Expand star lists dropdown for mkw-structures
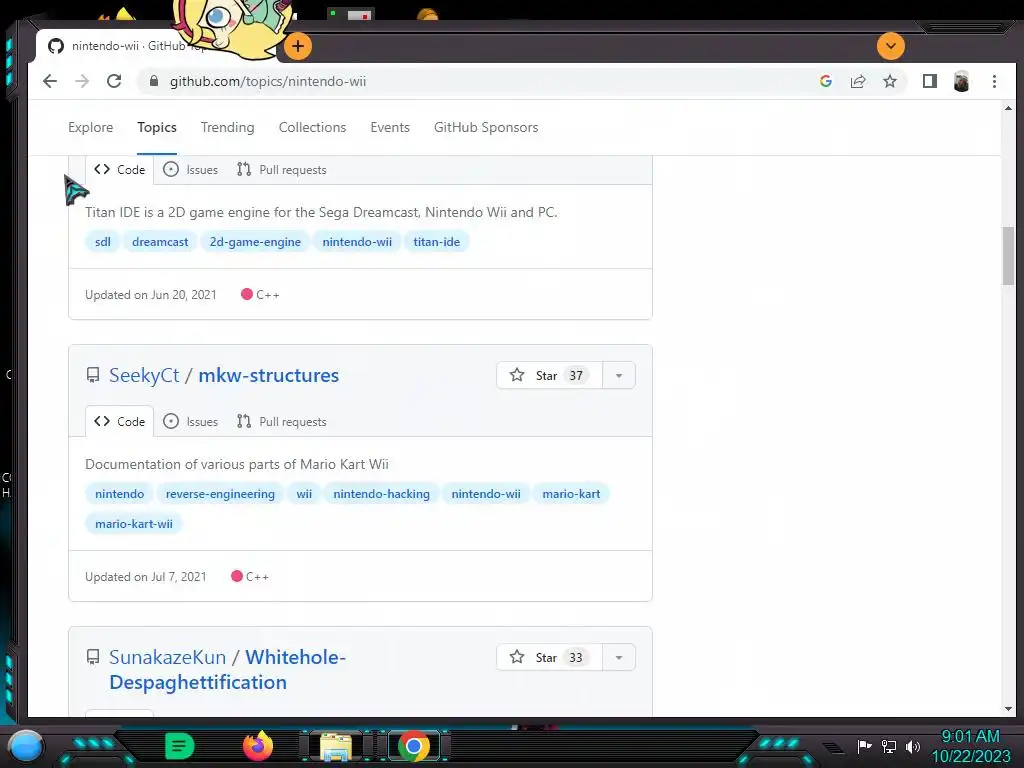The width and height of the screenshot is (1024, 768). coord(618,376)
